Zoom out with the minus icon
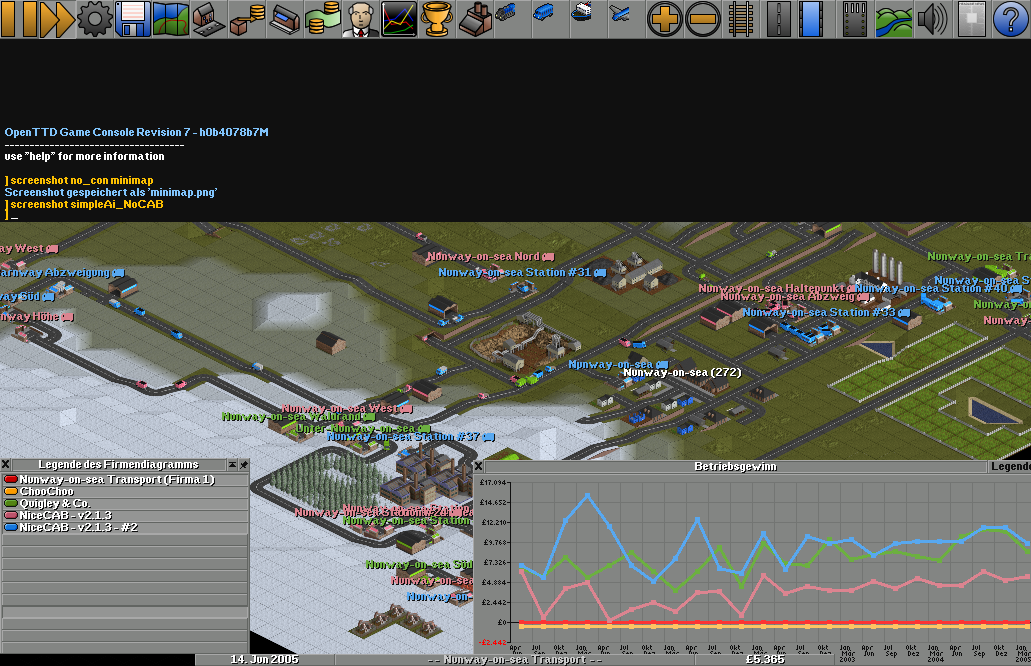 click(703, 19)
